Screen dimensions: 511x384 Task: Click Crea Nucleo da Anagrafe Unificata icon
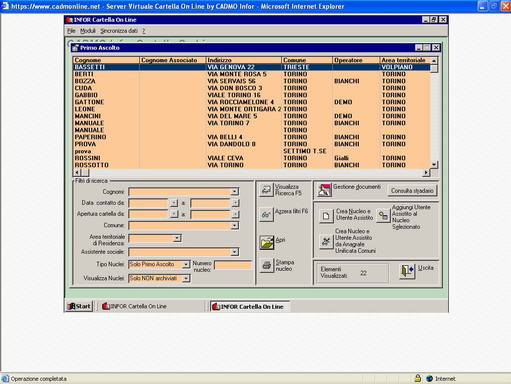(x=326, y=241)
